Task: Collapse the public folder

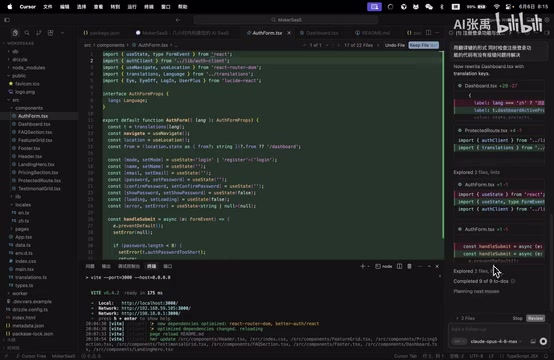Action: 19,76
